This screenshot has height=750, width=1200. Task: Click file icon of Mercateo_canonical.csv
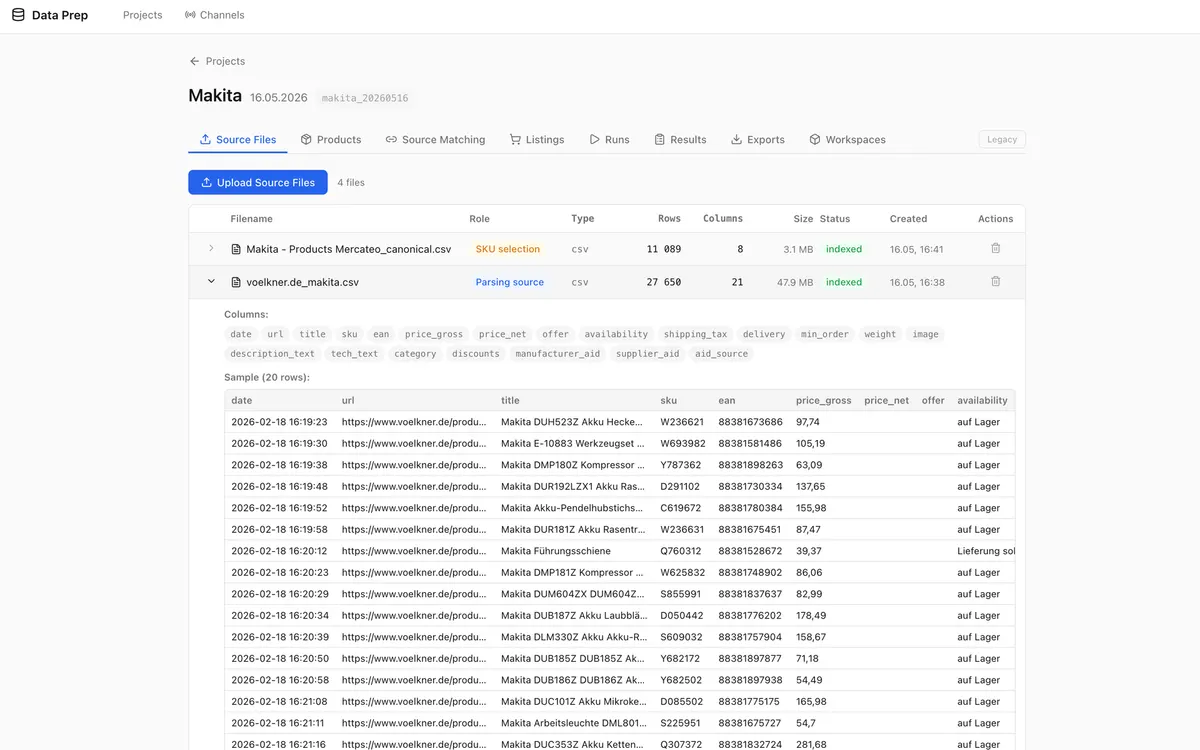236,249
